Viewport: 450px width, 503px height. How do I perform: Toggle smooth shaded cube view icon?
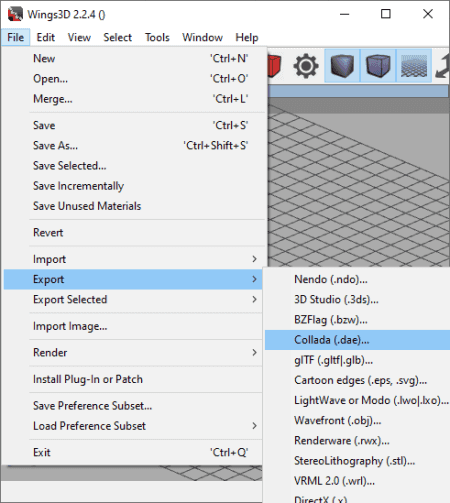[x=342, y=66]
